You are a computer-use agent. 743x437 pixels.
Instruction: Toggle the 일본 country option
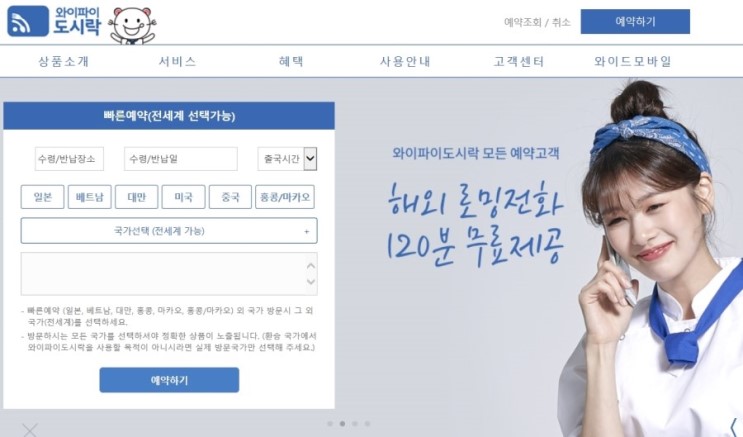[42, 197]
